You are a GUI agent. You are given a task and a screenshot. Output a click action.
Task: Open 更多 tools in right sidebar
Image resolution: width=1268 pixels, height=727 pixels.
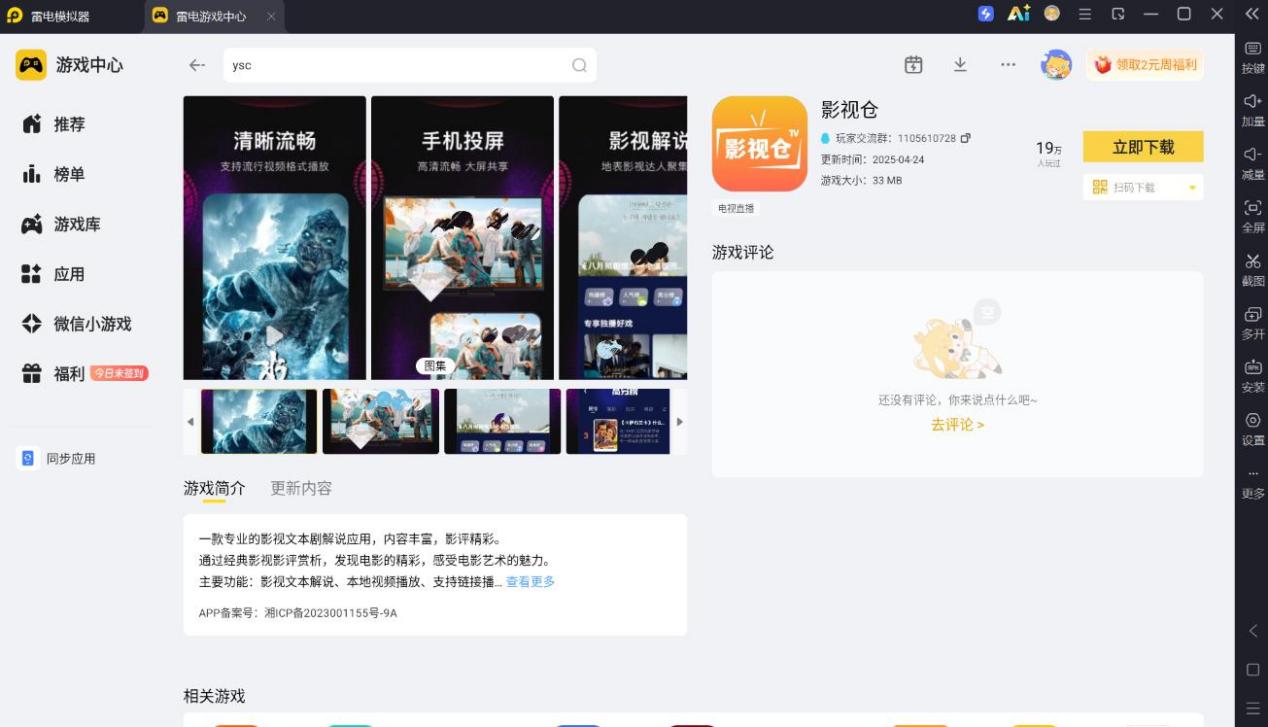pos(1253,484)
